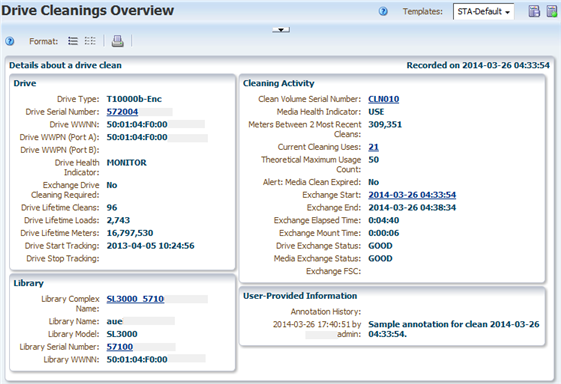Open library serial number 57100 link

pyautogui.click(x=119, y=347)
